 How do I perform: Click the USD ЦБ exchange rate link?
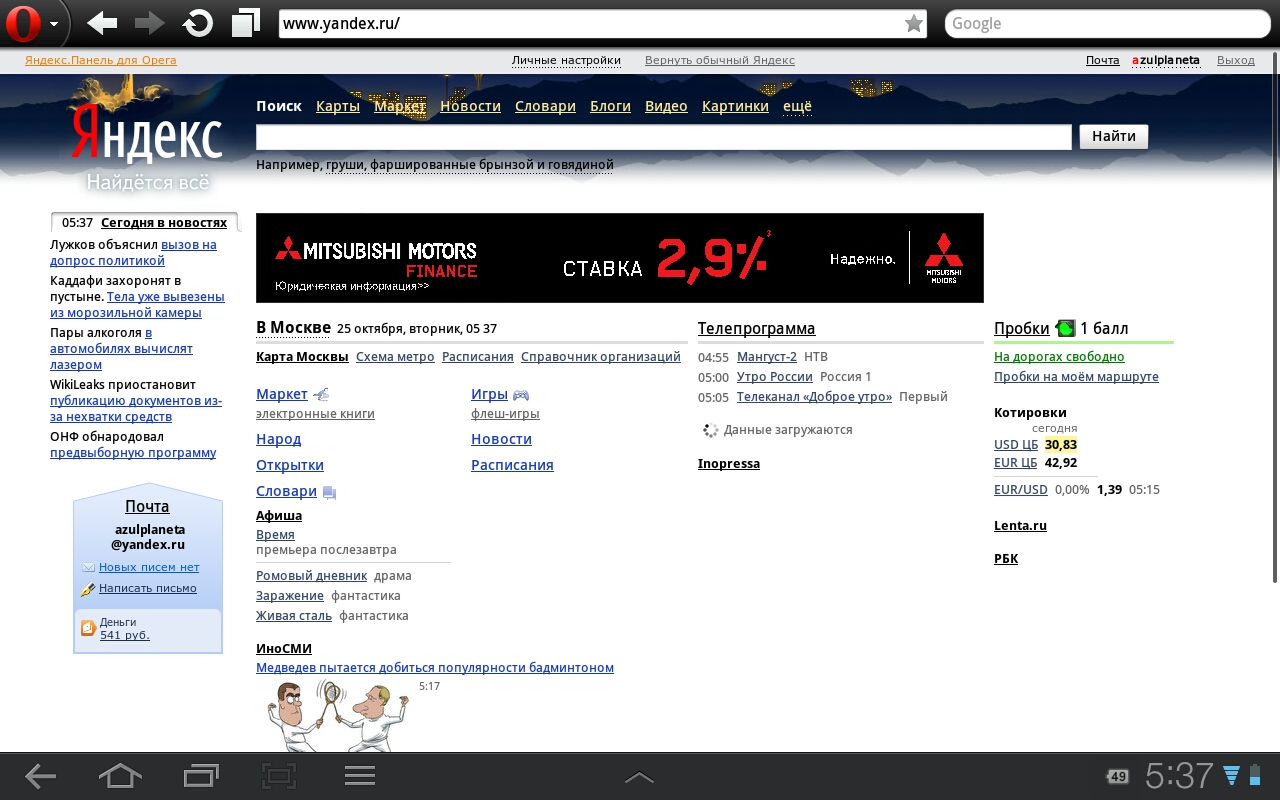click(x=1016, y=445)
